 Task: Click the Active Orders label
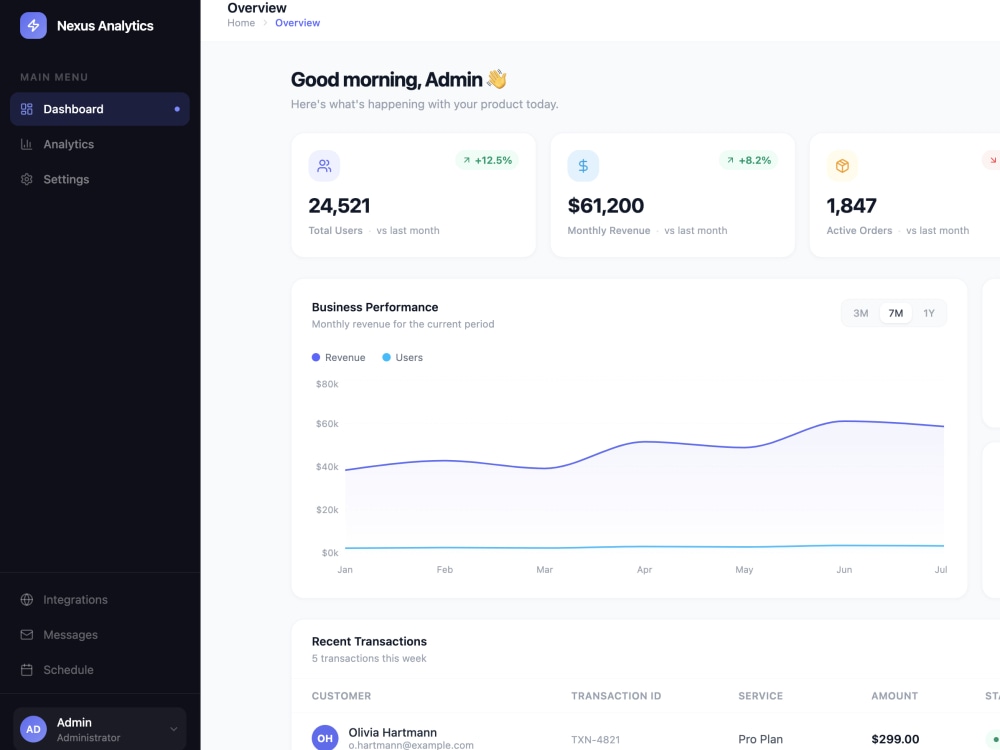[x=859, y=230]
